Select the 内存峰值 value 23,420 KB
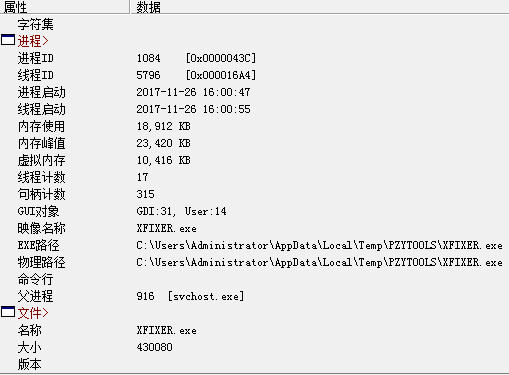The width and height of the screenshot is (509, 375). (x=163, y=143)
